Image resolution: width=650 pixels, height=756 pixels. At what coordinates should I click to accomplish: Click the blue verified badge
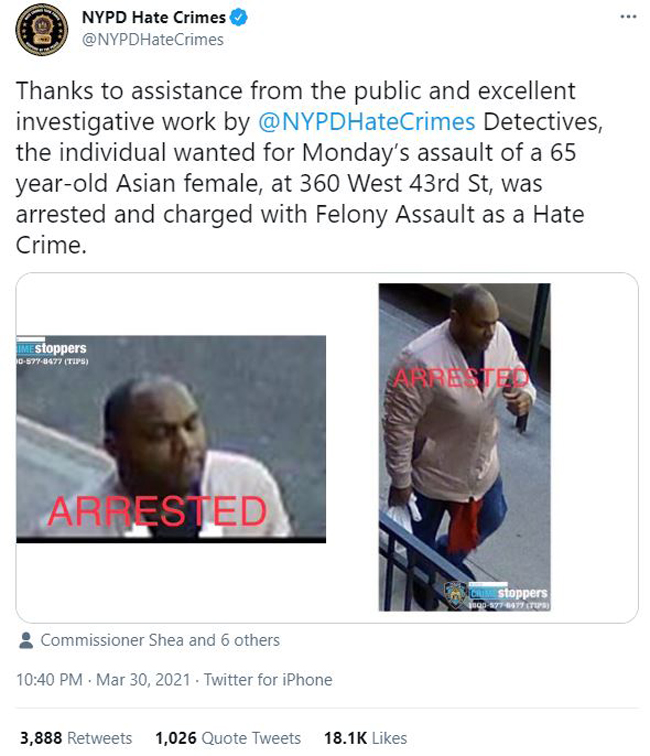[238, 18]
